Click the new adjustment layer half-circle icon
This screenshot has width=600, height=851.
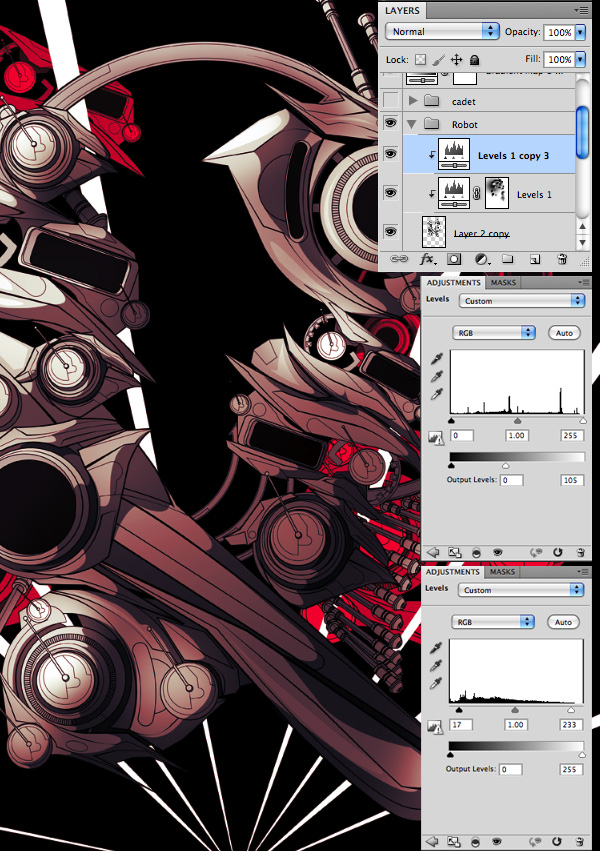[481, 259]
